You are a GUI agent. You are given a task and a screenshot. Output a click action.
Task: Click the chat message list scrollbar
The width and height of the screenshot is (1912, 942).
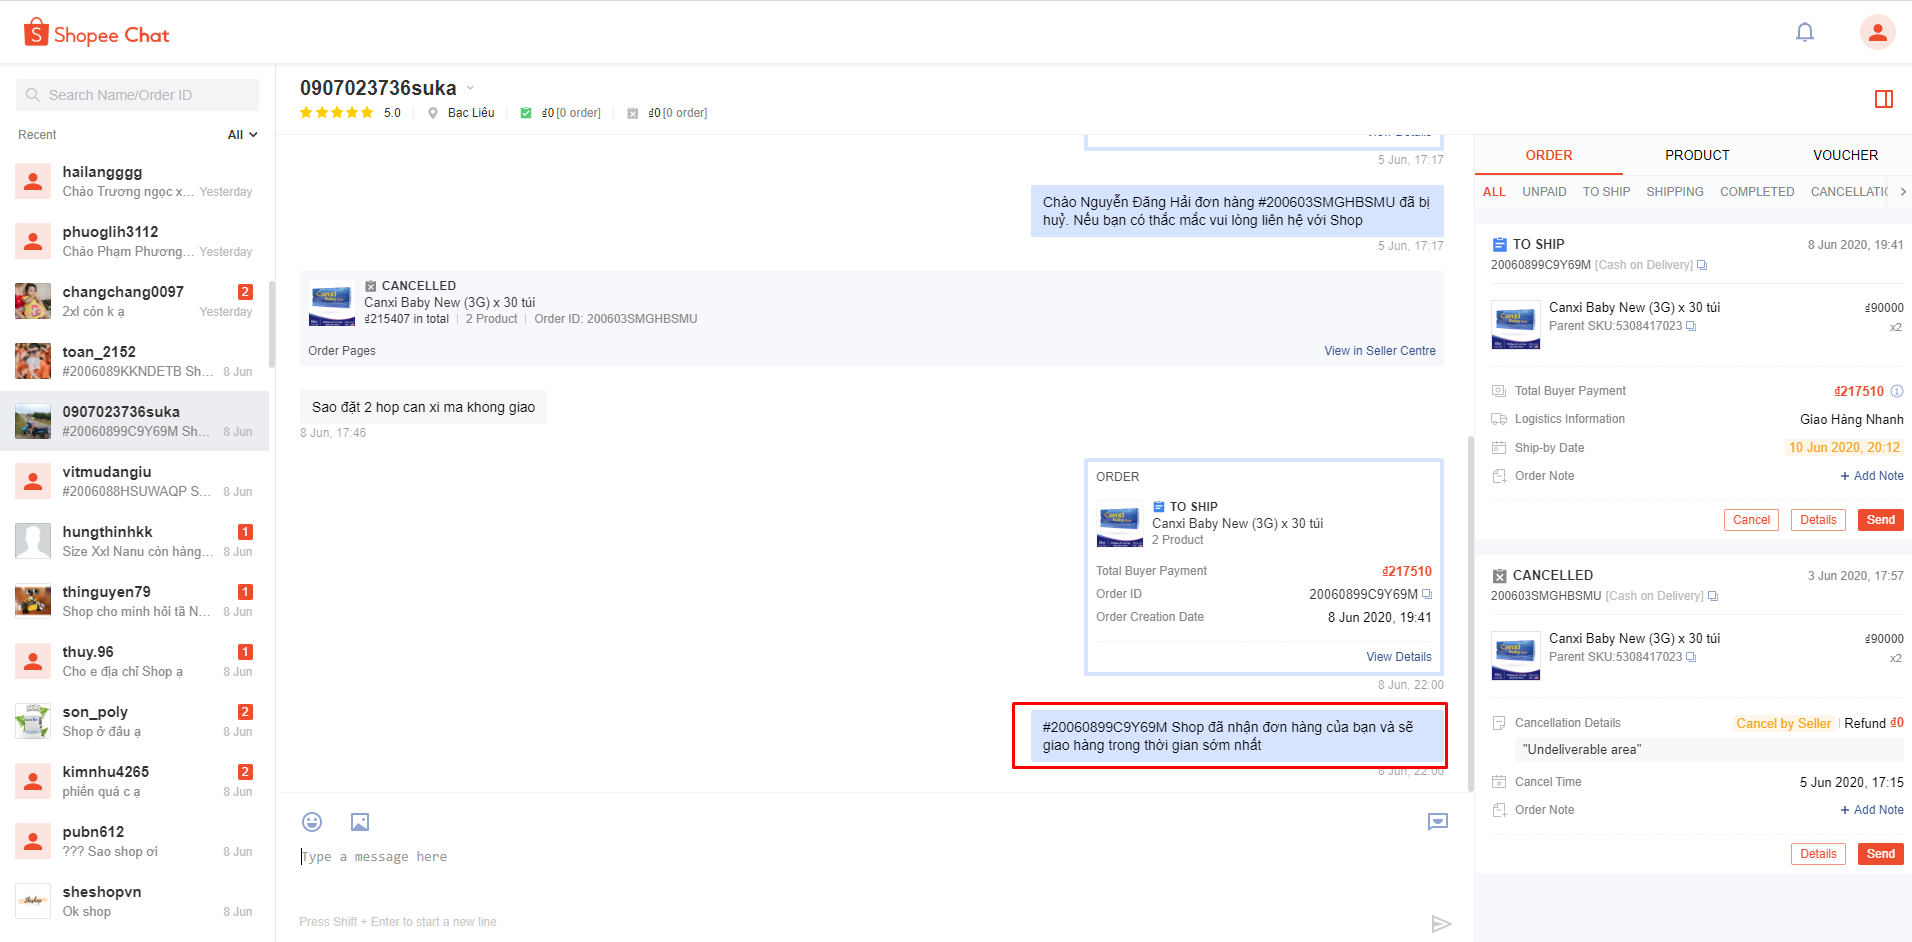pos(1470,612)
